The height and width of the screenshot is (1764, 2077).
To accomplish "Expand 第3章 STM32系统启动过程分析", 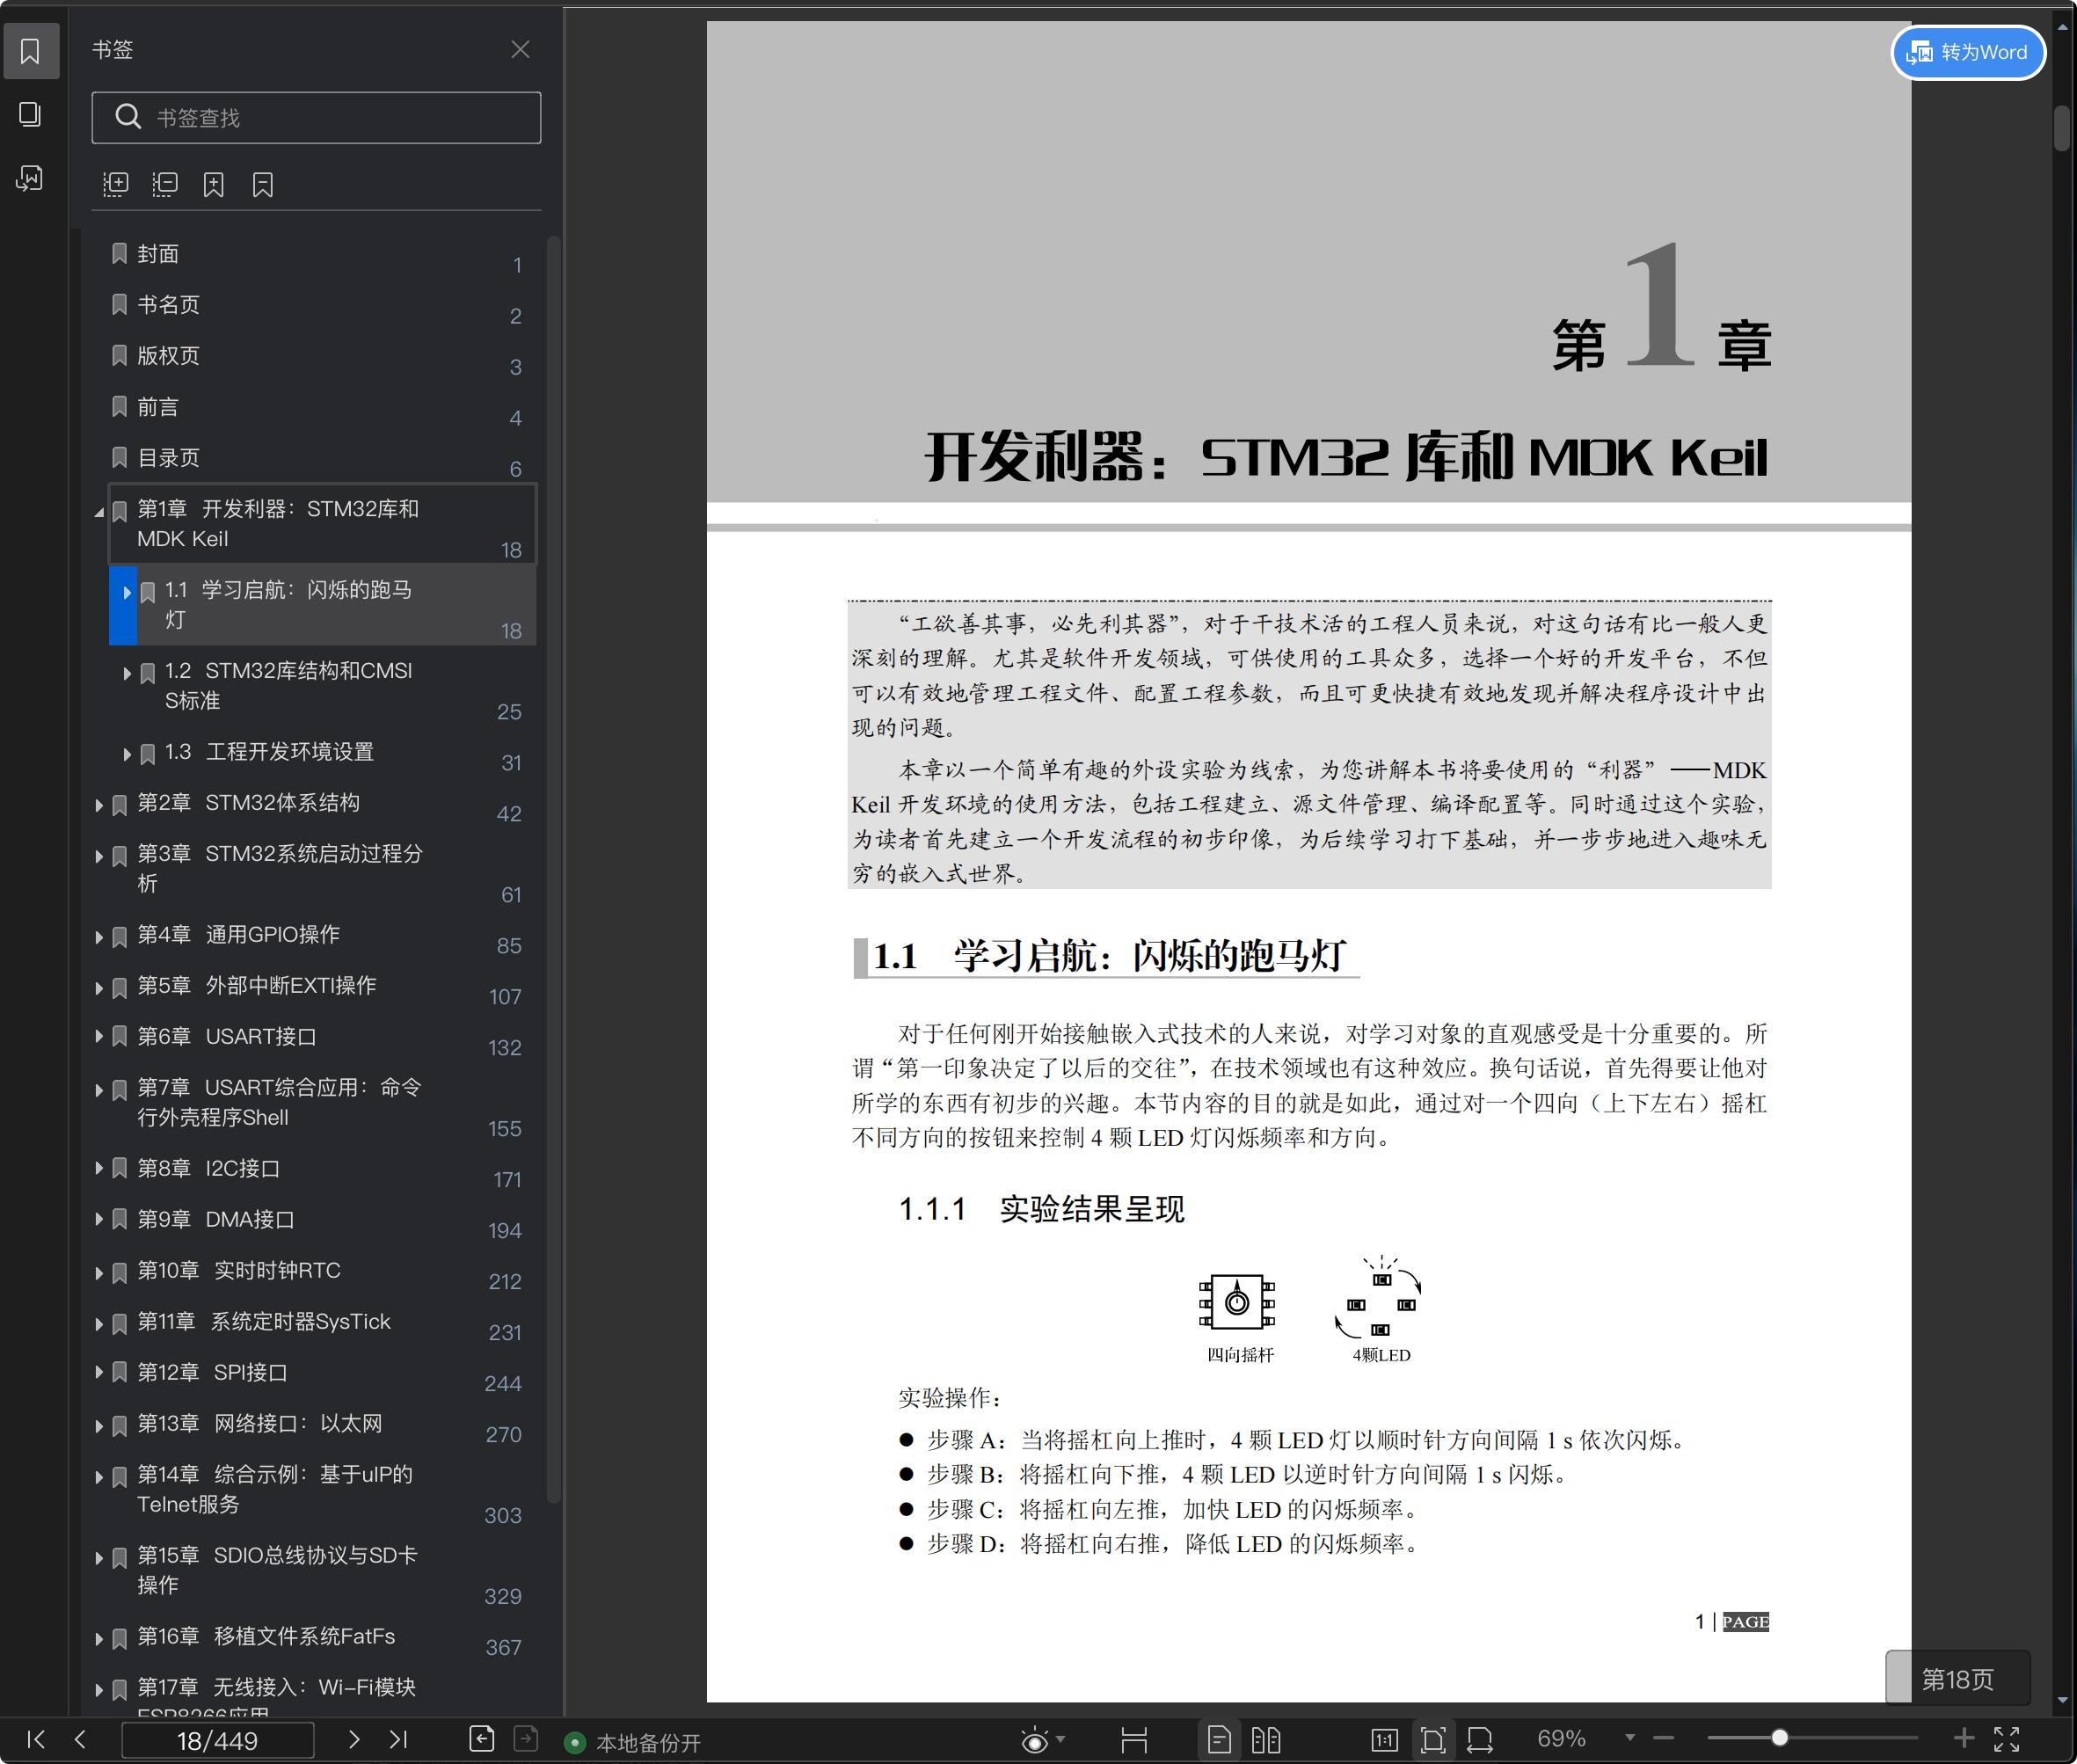I will pyautogui.click(x=99, y=856).
